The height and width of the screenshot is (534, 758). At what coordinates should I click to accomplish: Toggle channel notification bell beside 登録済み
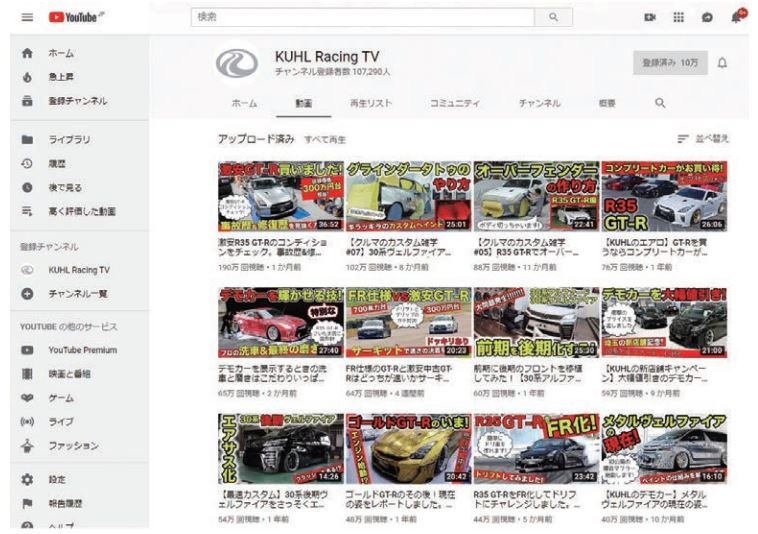pos(722,63)
